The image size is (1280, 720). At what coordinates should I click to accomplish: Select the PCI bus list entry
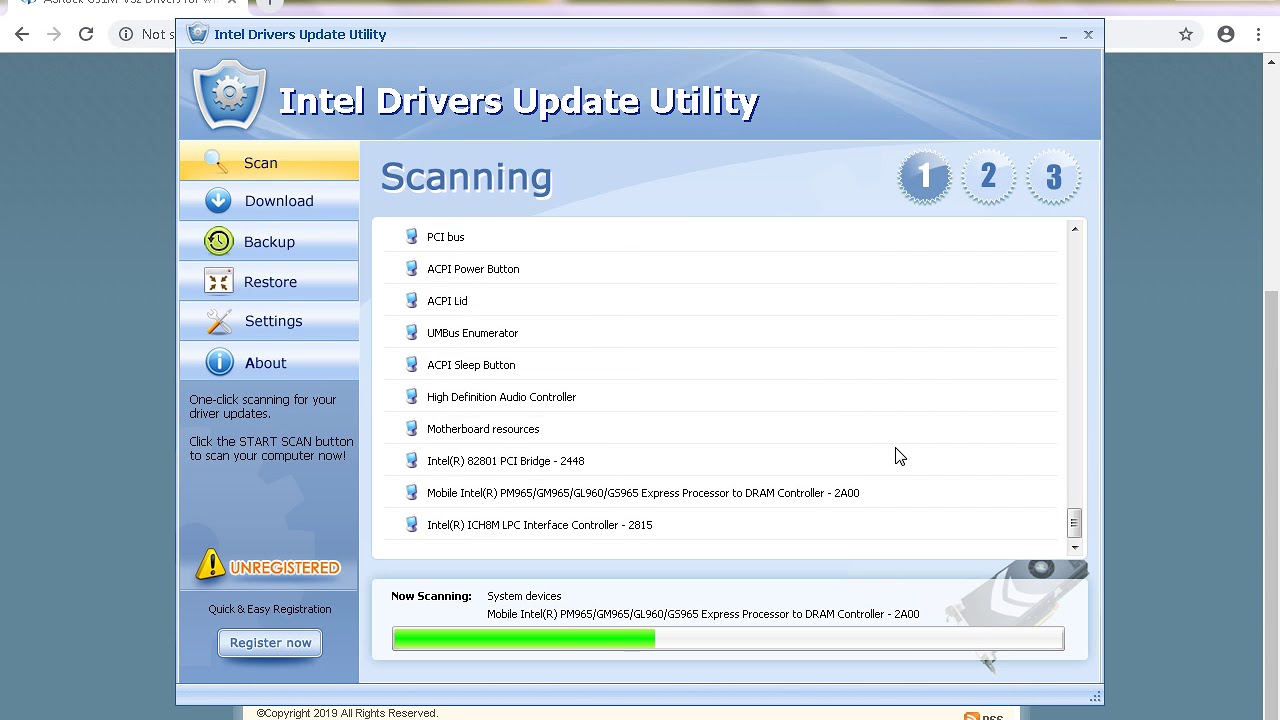pos(721,237)
